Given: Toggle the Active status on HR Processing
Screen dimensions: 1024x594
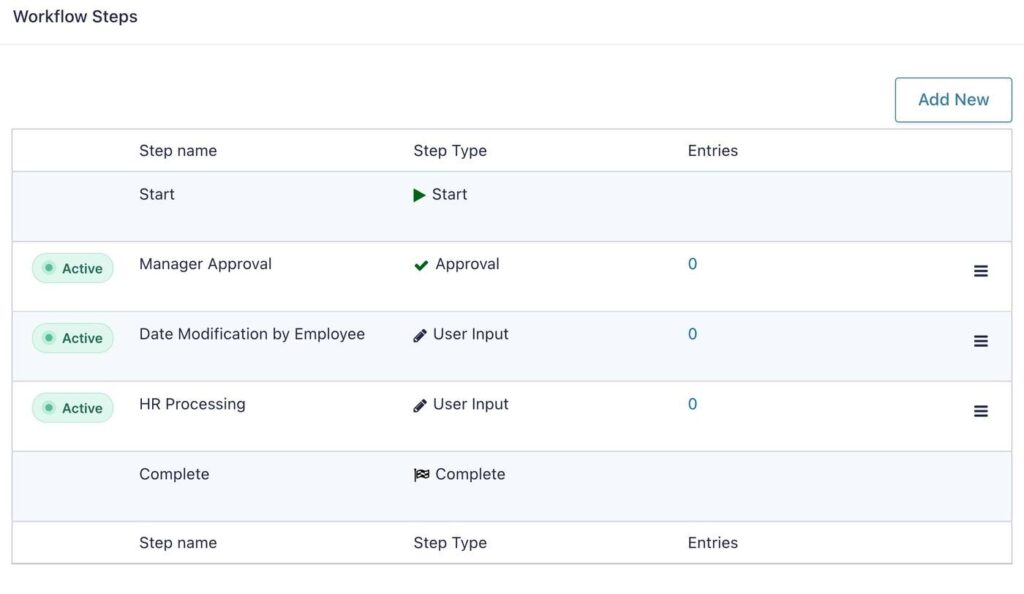Looking at the screenshot, I should coord(72,408).
